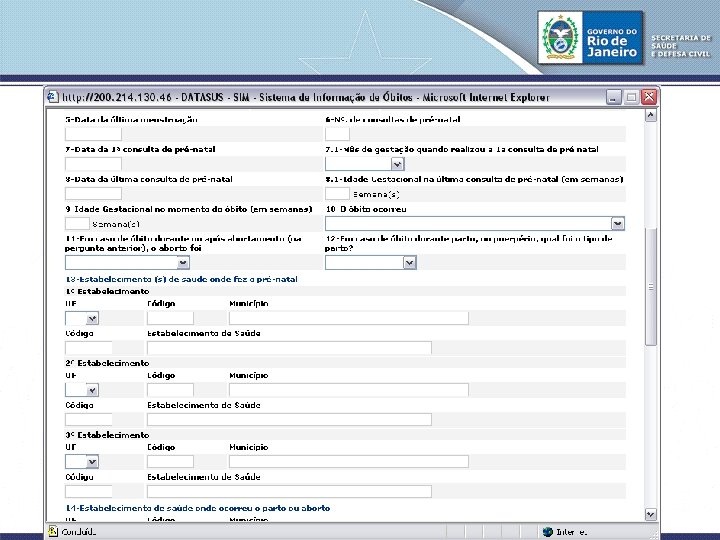Click the 3º Estabelecimento label
Viewport: 720px width, 540px height.
click(107, 435)
